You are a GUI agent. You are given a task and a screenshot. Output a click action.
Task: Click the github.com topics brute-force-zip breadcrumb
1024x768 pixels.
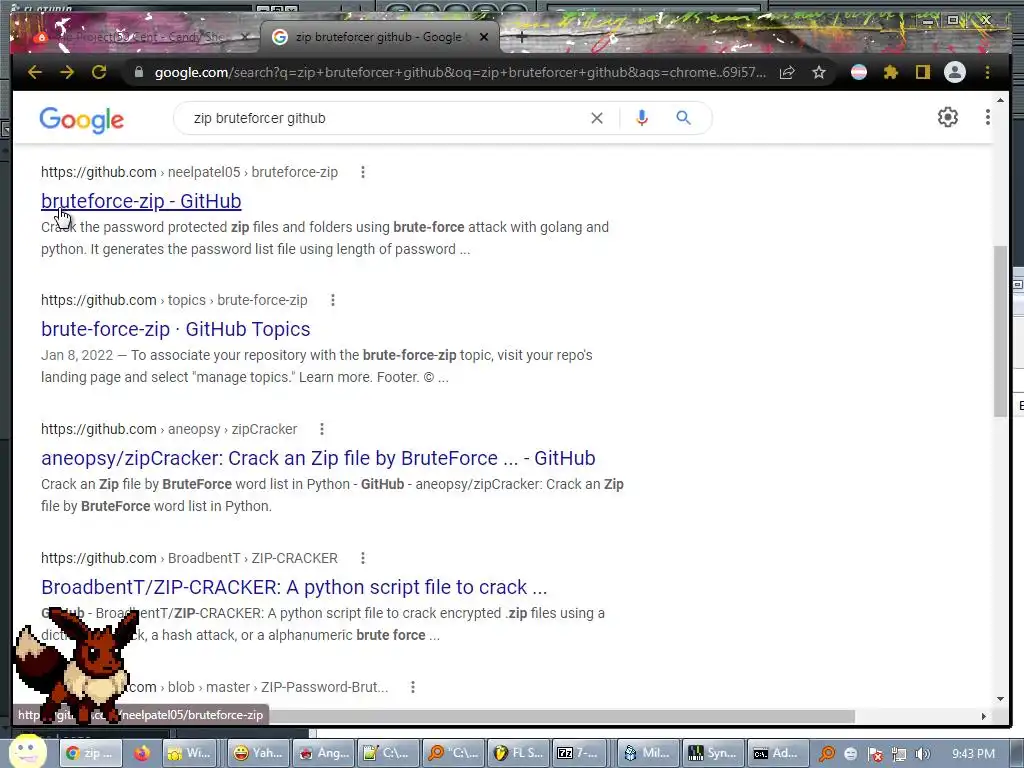tap(174, 300)
